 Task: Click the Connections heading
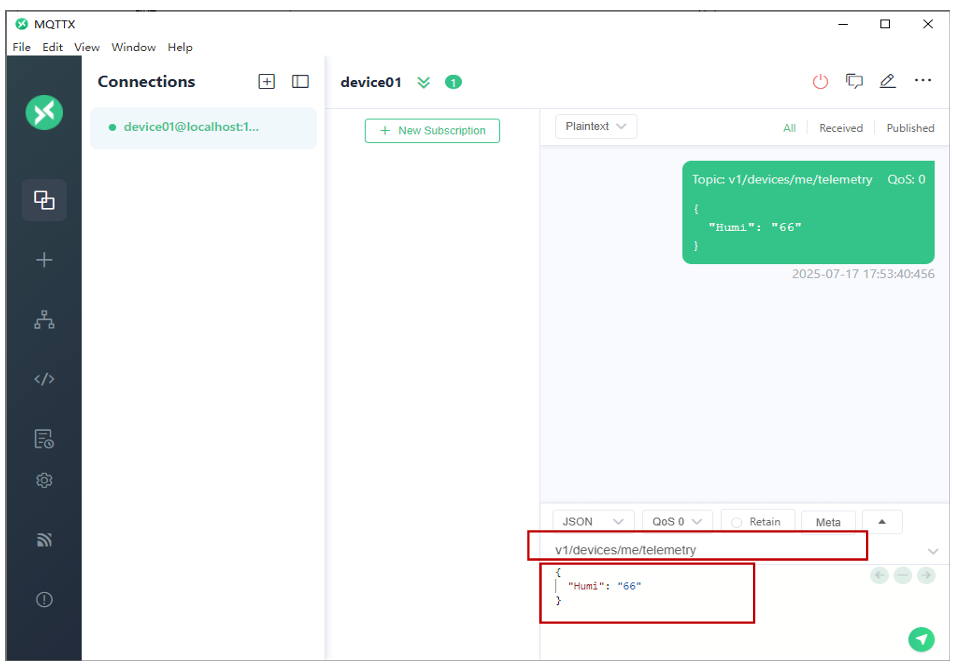coord(146,82)
